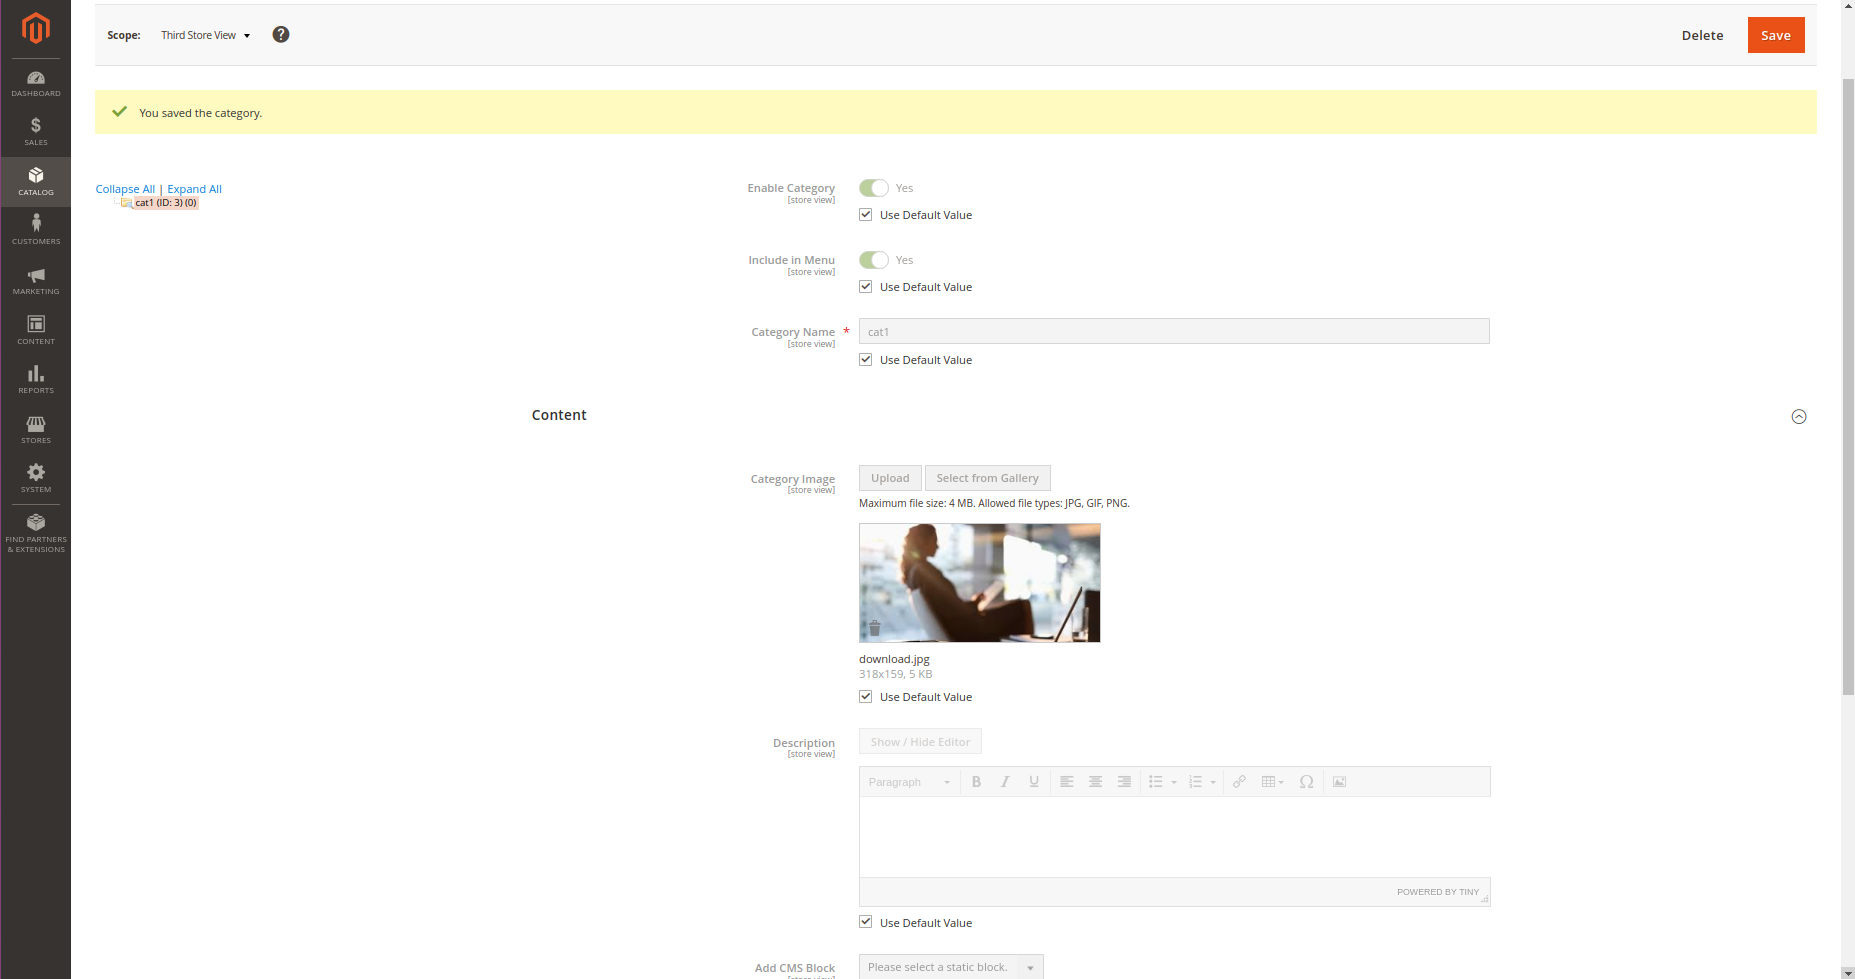Uncheck Use Default Value for Include in Menu
The image size is (1855, 979).
pos(866,287)
